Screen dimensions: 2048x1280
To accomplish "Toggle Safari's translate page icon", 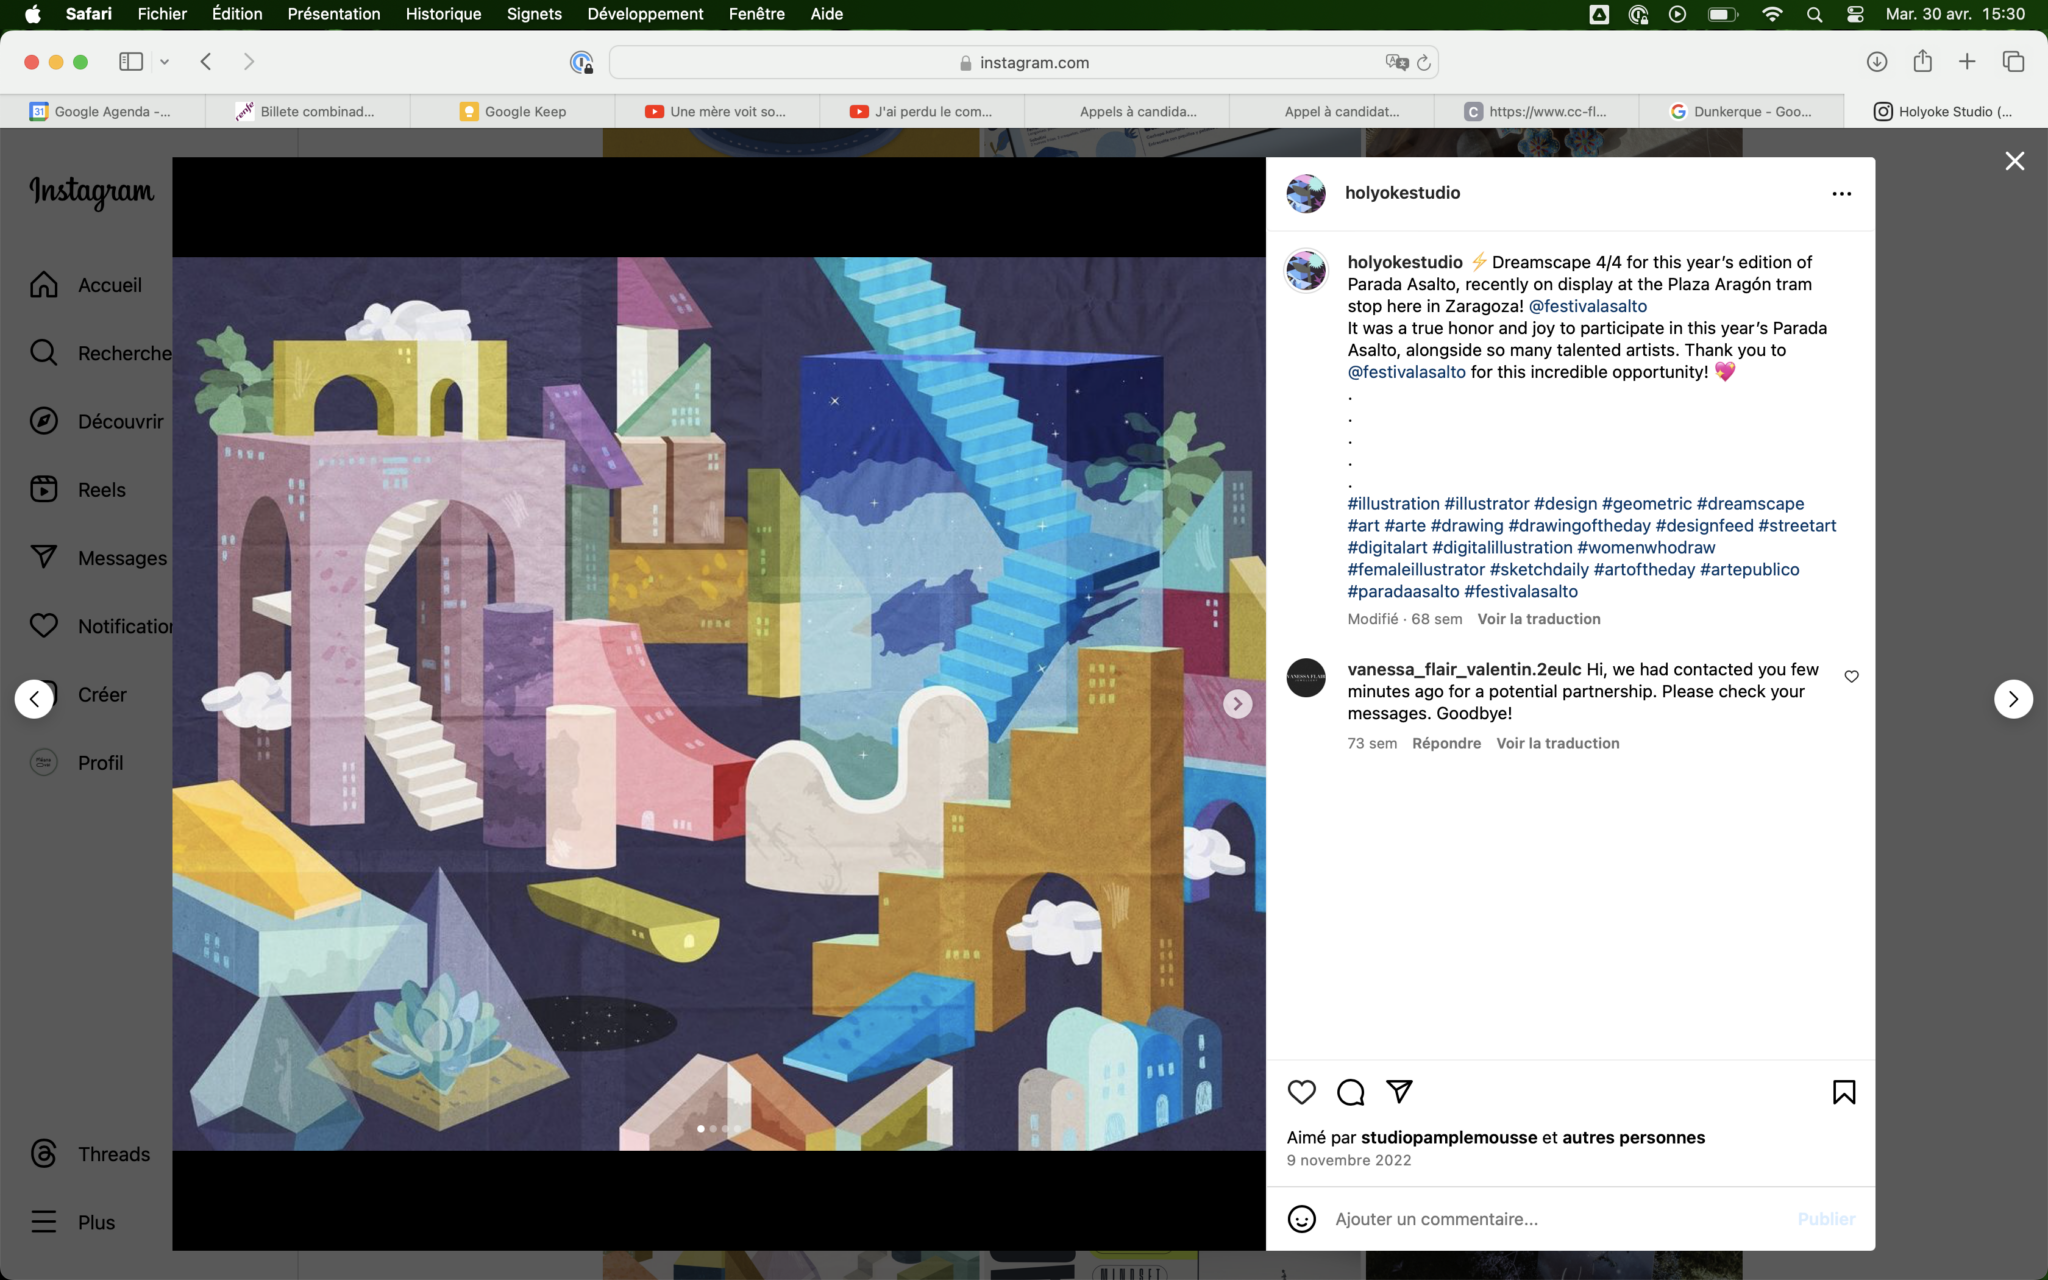I will [1396, 62].
